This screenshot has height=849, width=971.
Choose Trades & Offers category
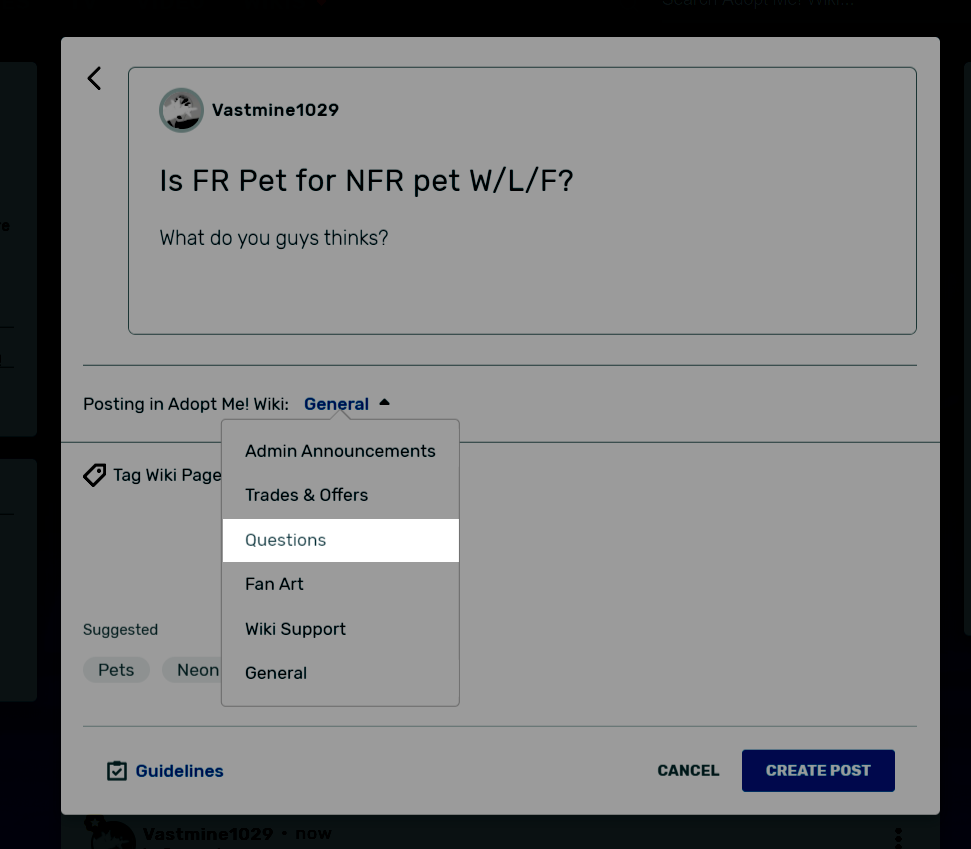(x=341, y=495)
